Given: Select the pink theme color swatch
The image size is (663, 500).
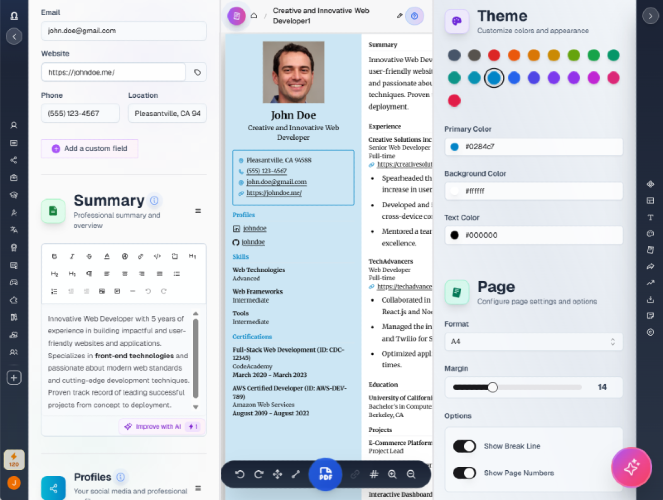Looking at the screenshot, I should point(613,78).
